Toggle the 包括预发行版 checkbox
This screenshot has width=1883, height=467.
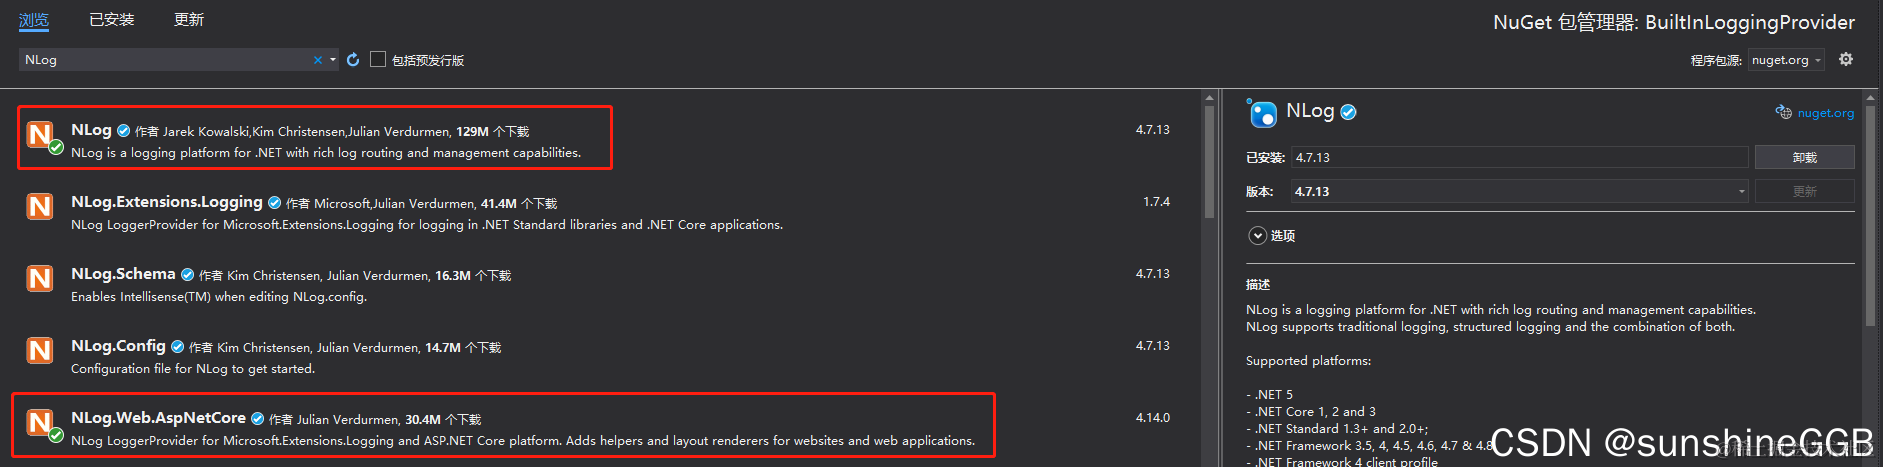378,60
